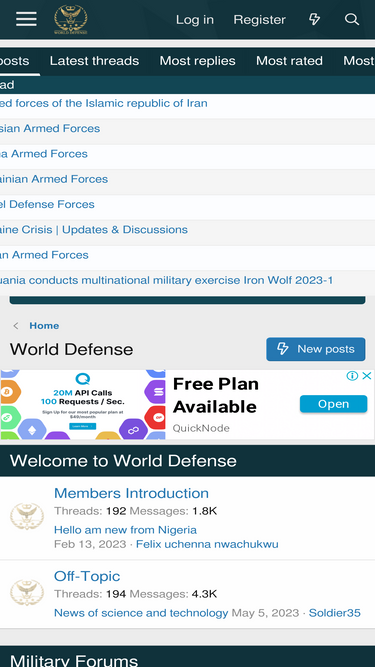Image resolution: width=375 pixels, height=667 pixels.
Task: Open the hamburger navigation menu
Action: 26,19
